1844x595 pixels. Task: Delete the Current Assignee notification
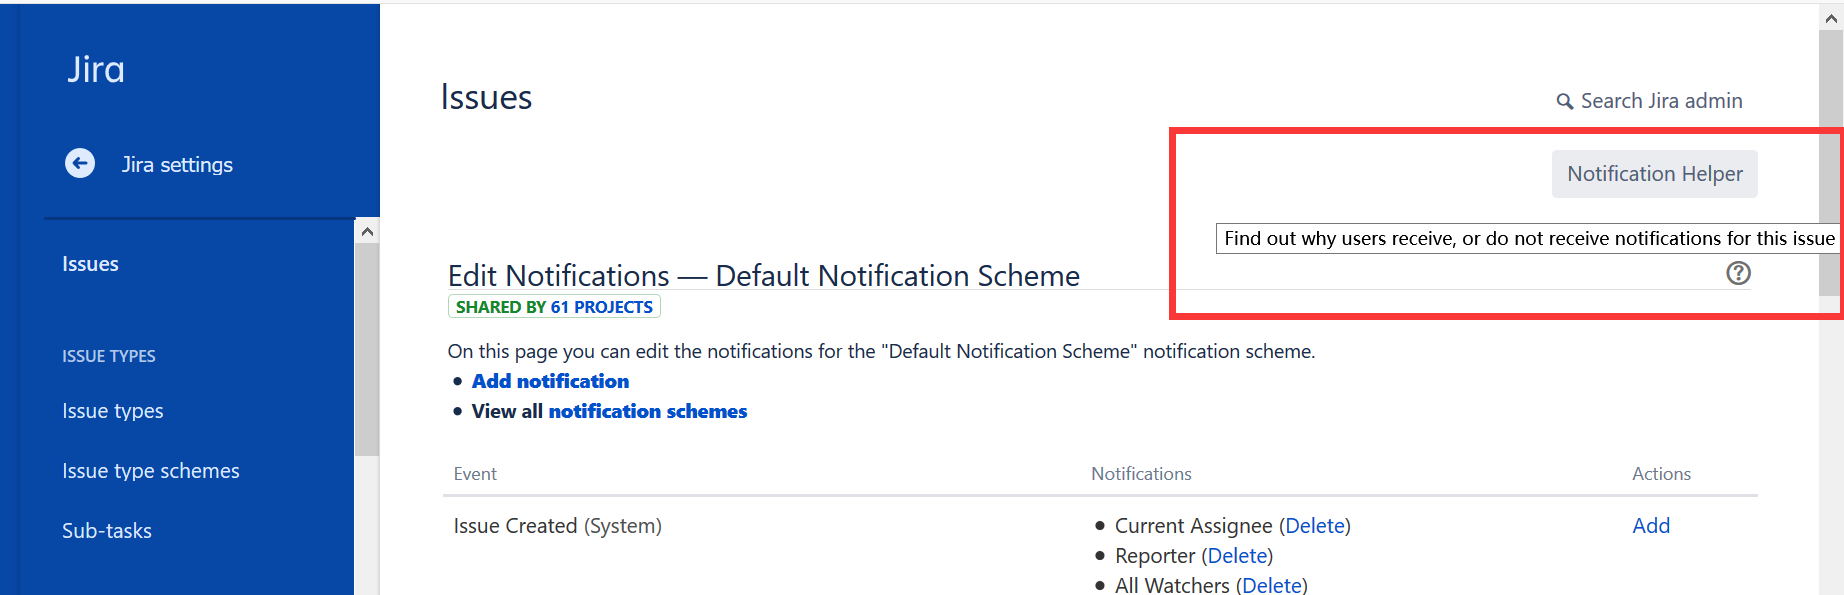[x=1315, y=525]
